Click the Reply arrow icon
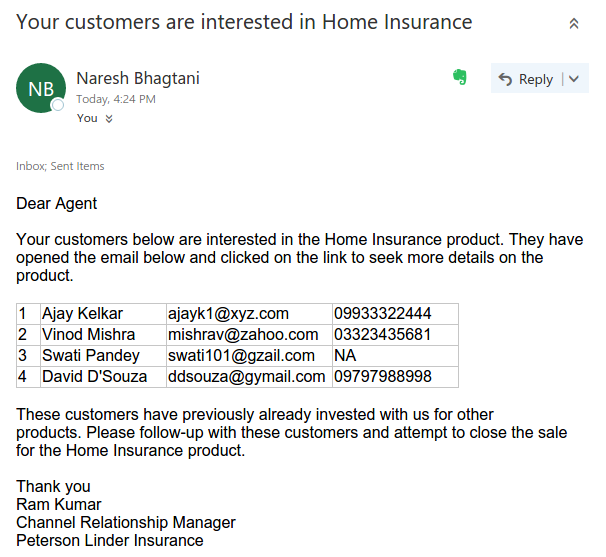 point(505,79)
